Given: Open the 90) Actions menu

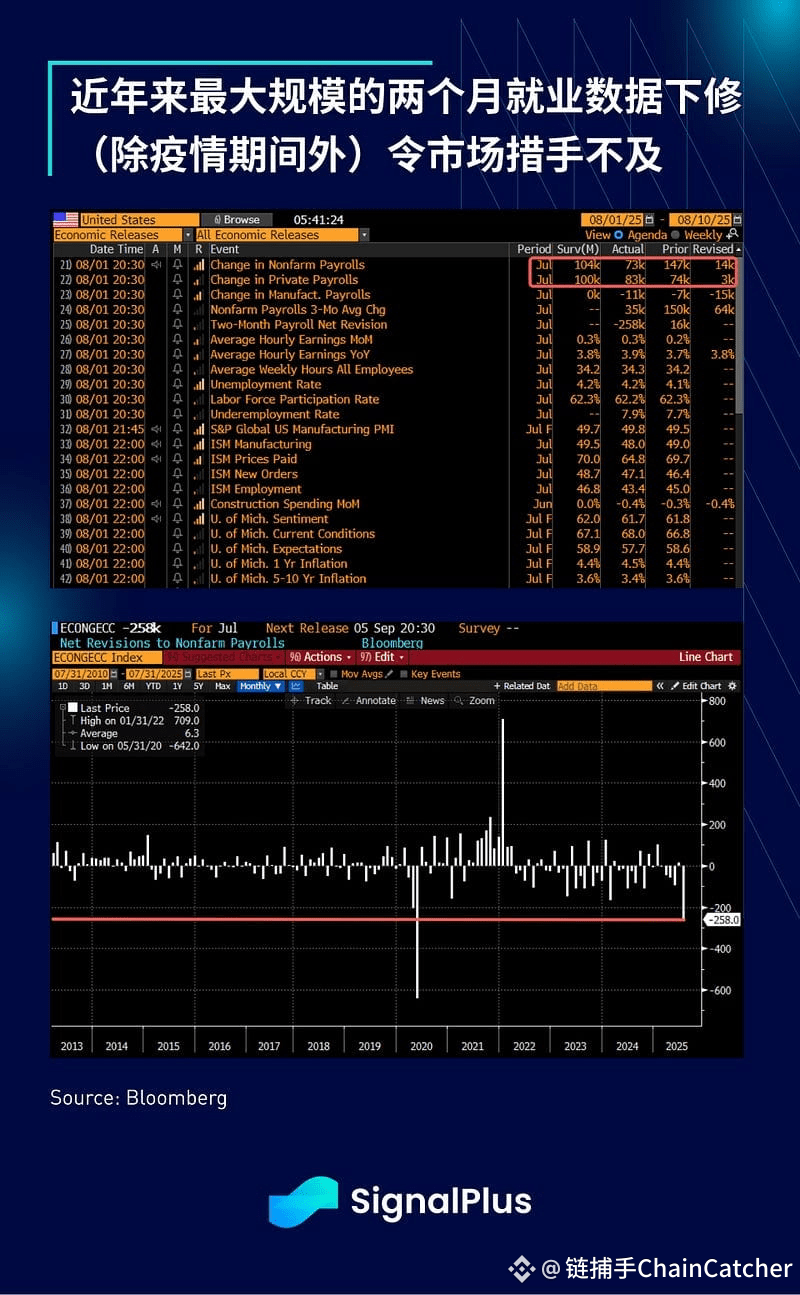Looking at the screenshot, I should [x=321, y=657].
